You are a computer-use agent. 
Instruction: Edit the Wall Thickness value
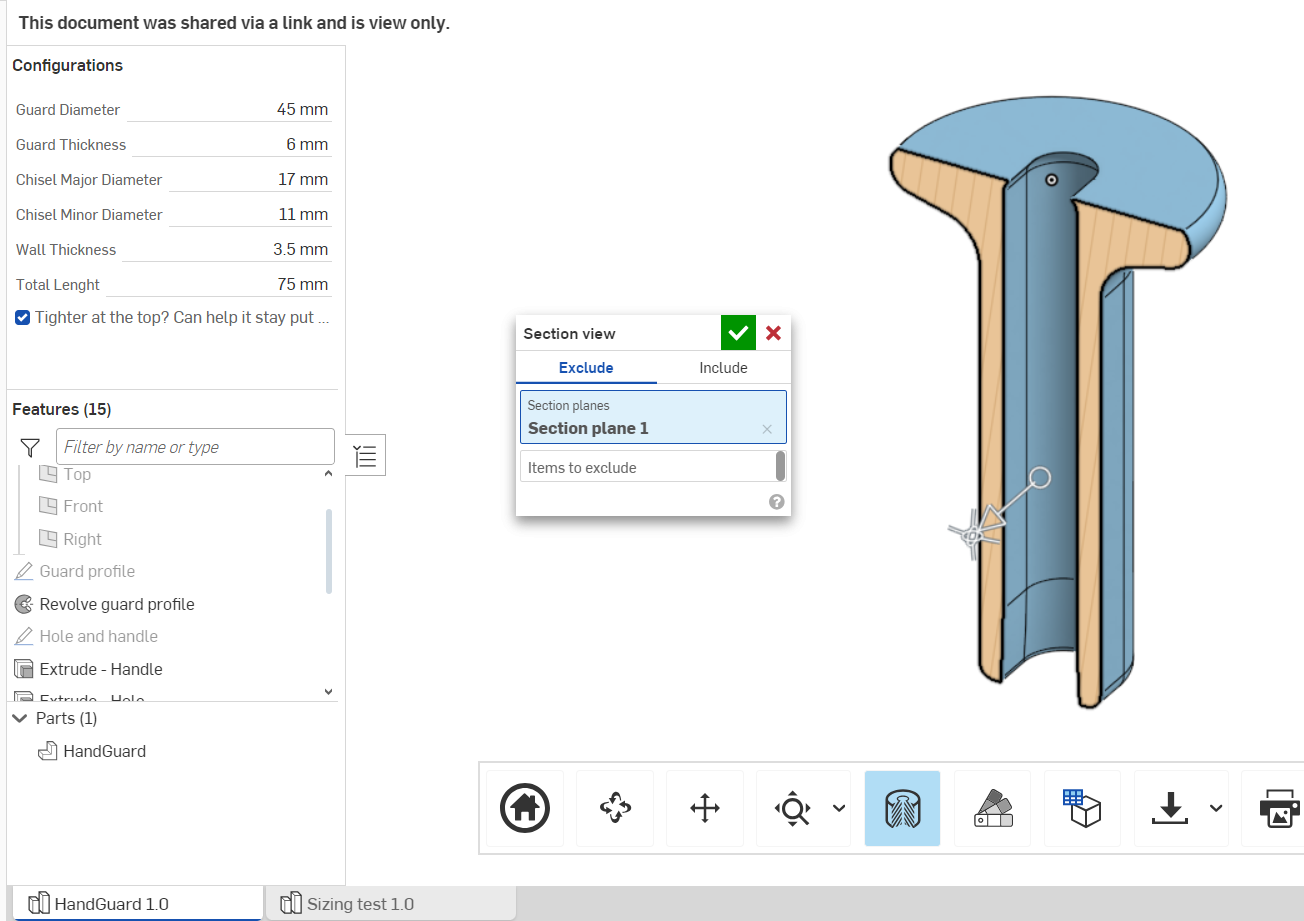(x=226, y=250)
